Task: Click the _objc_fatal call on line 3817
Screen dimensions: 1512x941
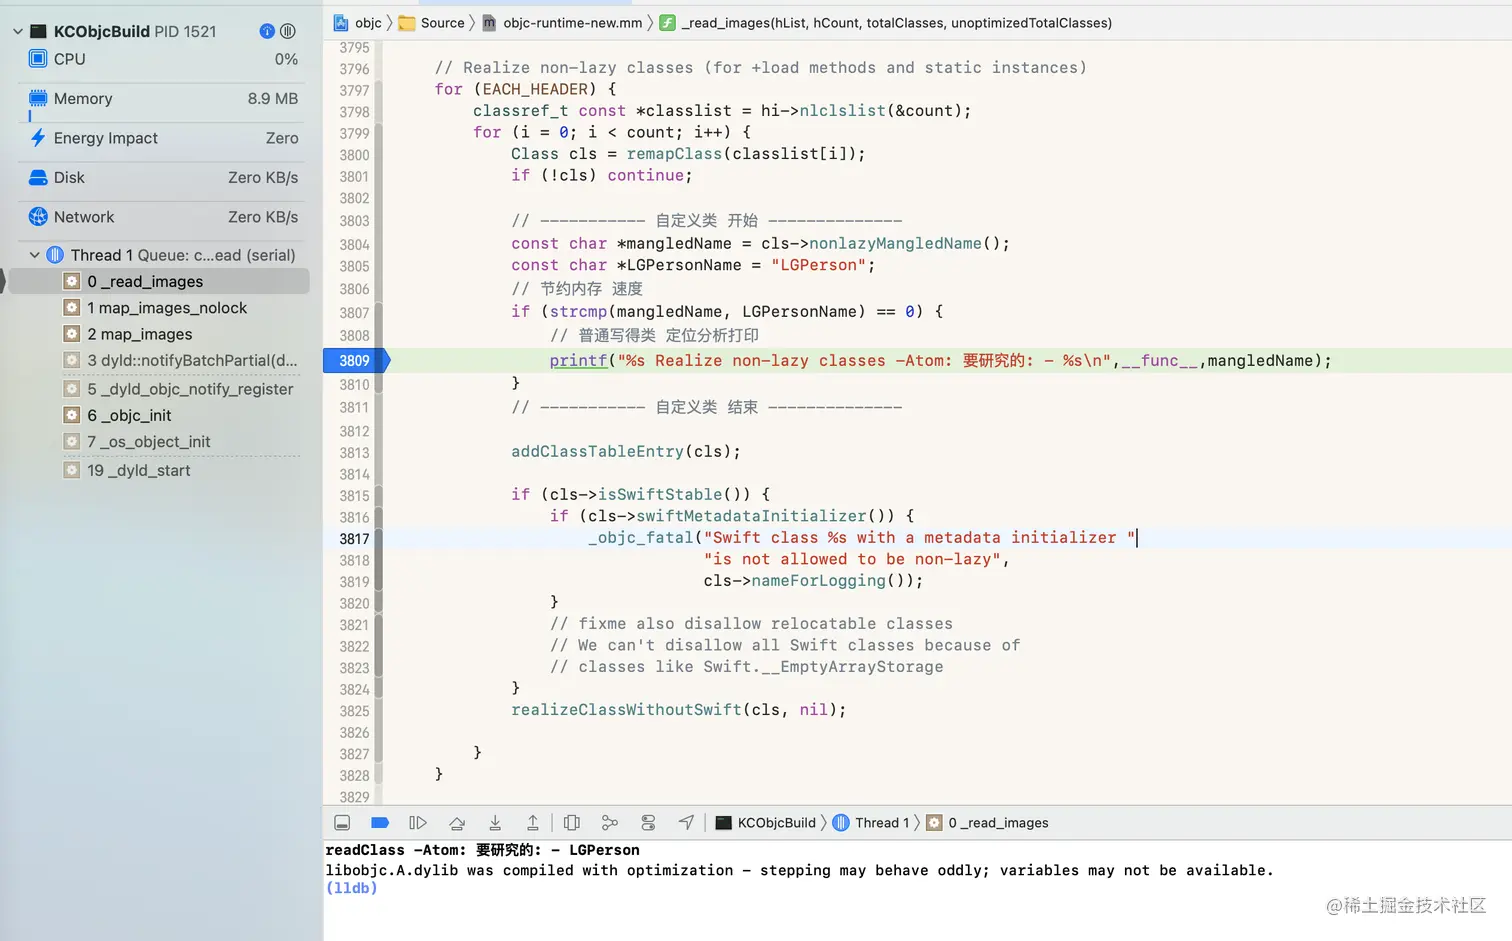Action: coord(641,538)
